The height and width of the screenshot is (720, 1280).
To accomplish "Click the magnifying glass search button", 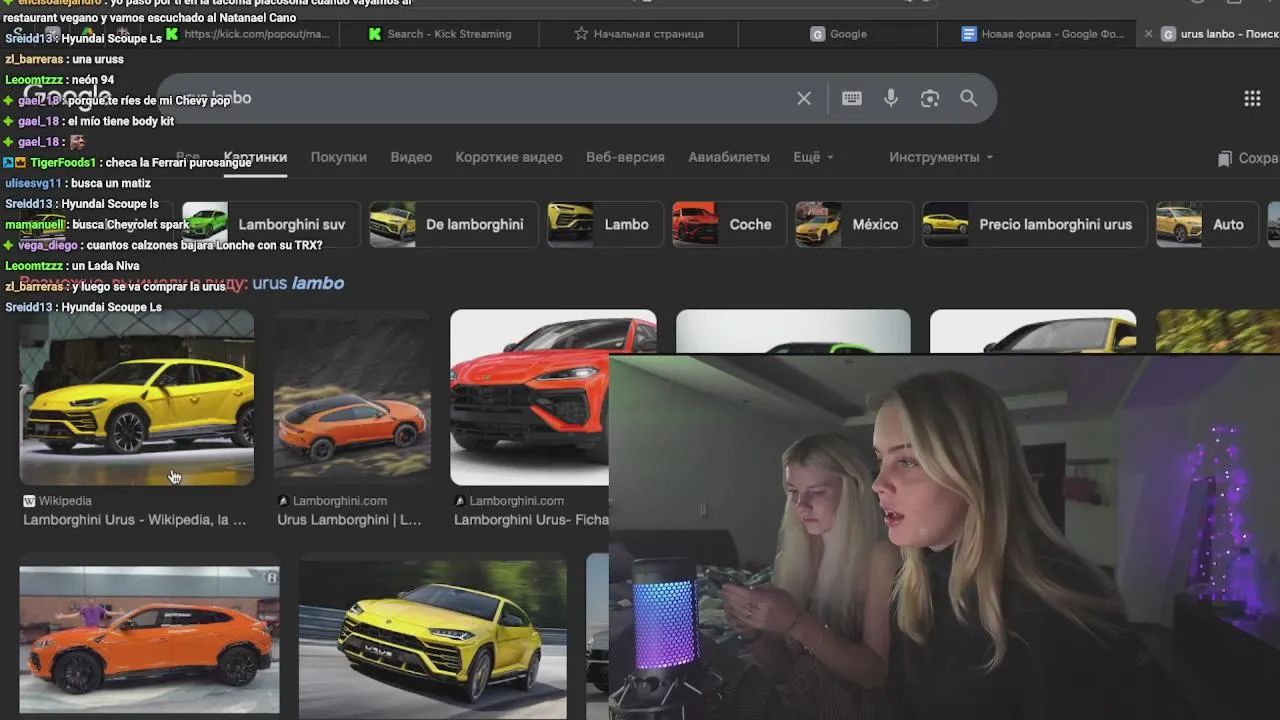I will click(x=969, y=98).
